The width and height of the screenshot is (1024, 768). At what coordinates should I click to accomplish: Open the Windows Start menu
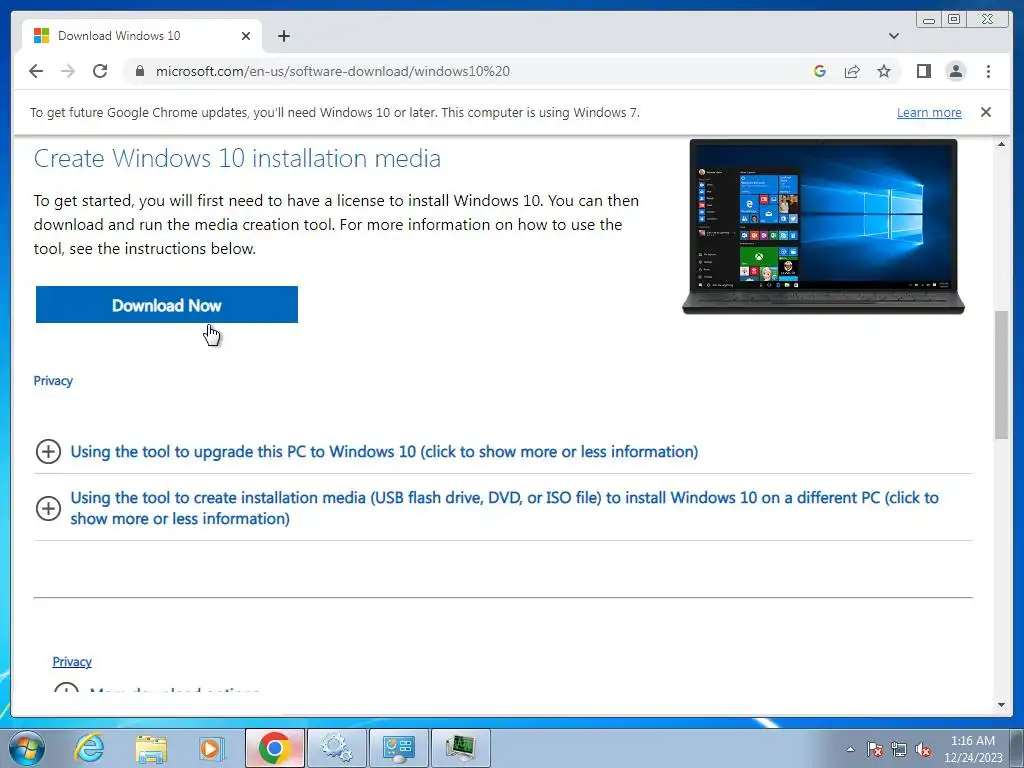27,748
